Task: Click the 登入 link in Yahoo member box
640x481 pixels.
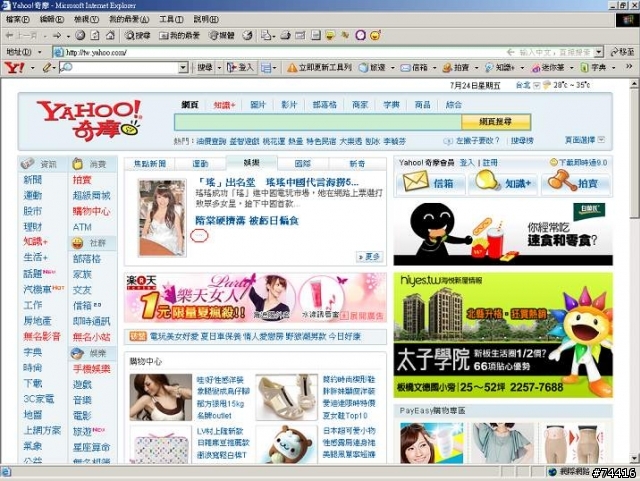Action: pos(467,163)
